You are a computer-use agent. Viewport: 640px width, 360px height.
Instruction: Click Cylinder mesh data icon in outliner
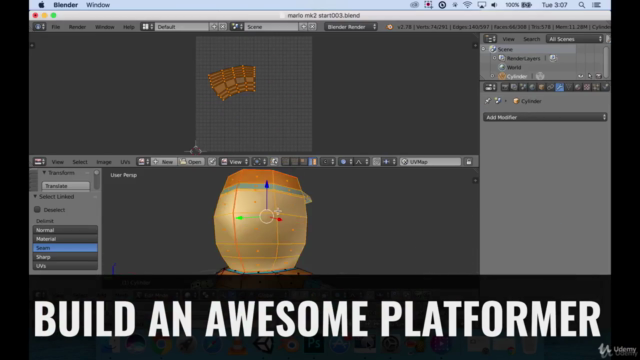point(540,76)
